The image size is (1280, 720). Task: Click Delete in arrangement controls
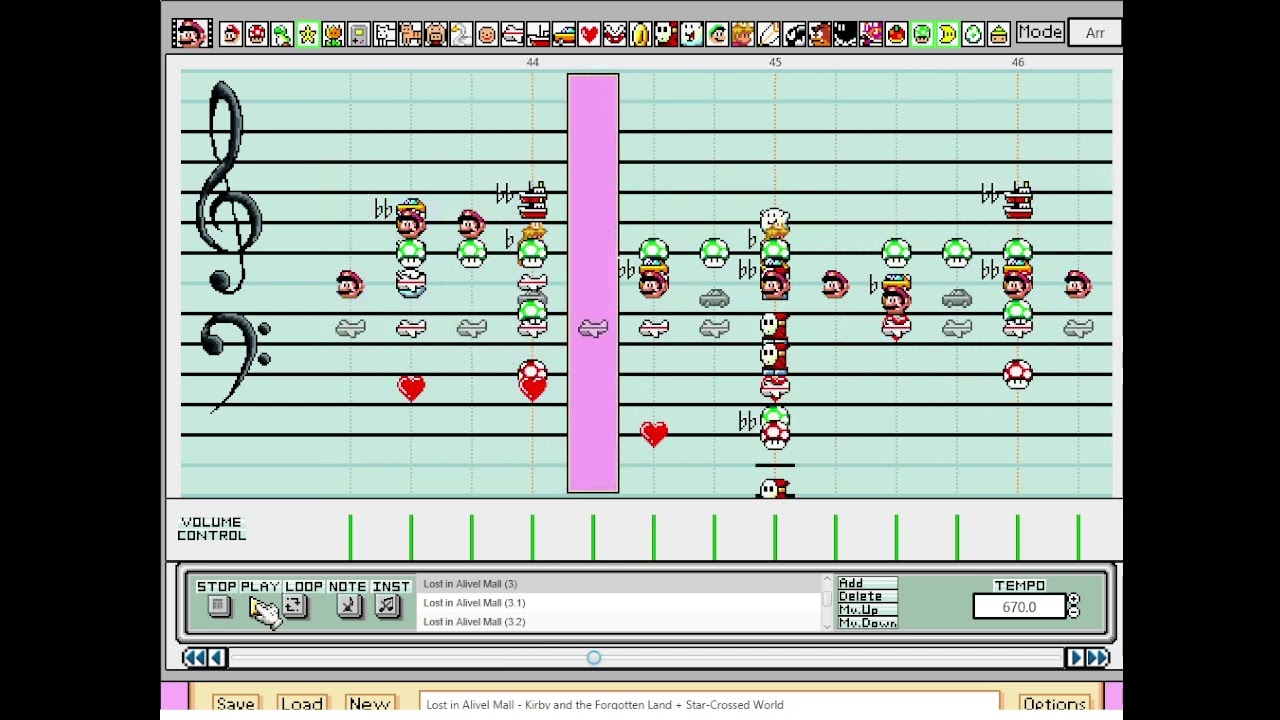pos(867,596)
